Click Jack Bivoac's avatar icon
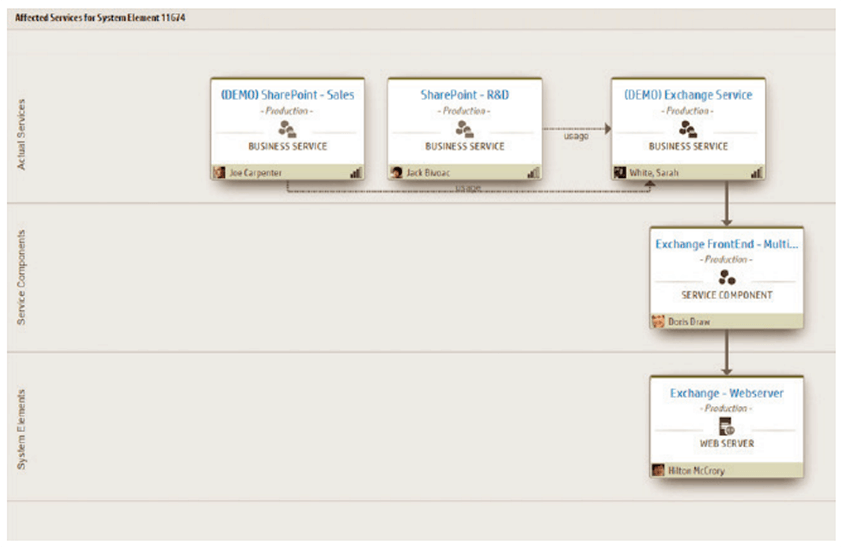842x547 pixels. tap(397, 172)
